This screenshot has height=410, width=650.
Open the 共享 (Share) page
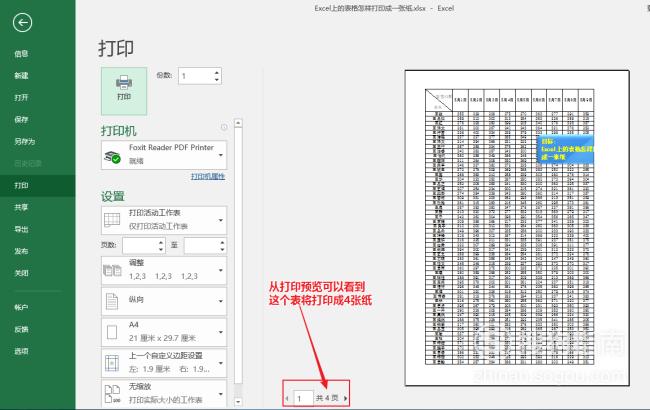coord(21,207)
